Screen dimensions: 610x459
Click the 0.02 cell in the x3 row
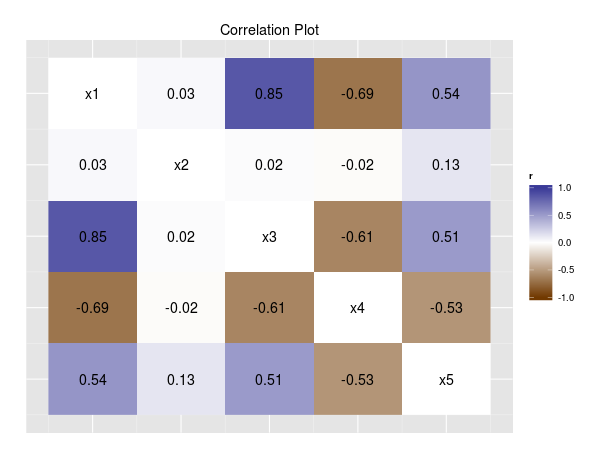[181, 237]
